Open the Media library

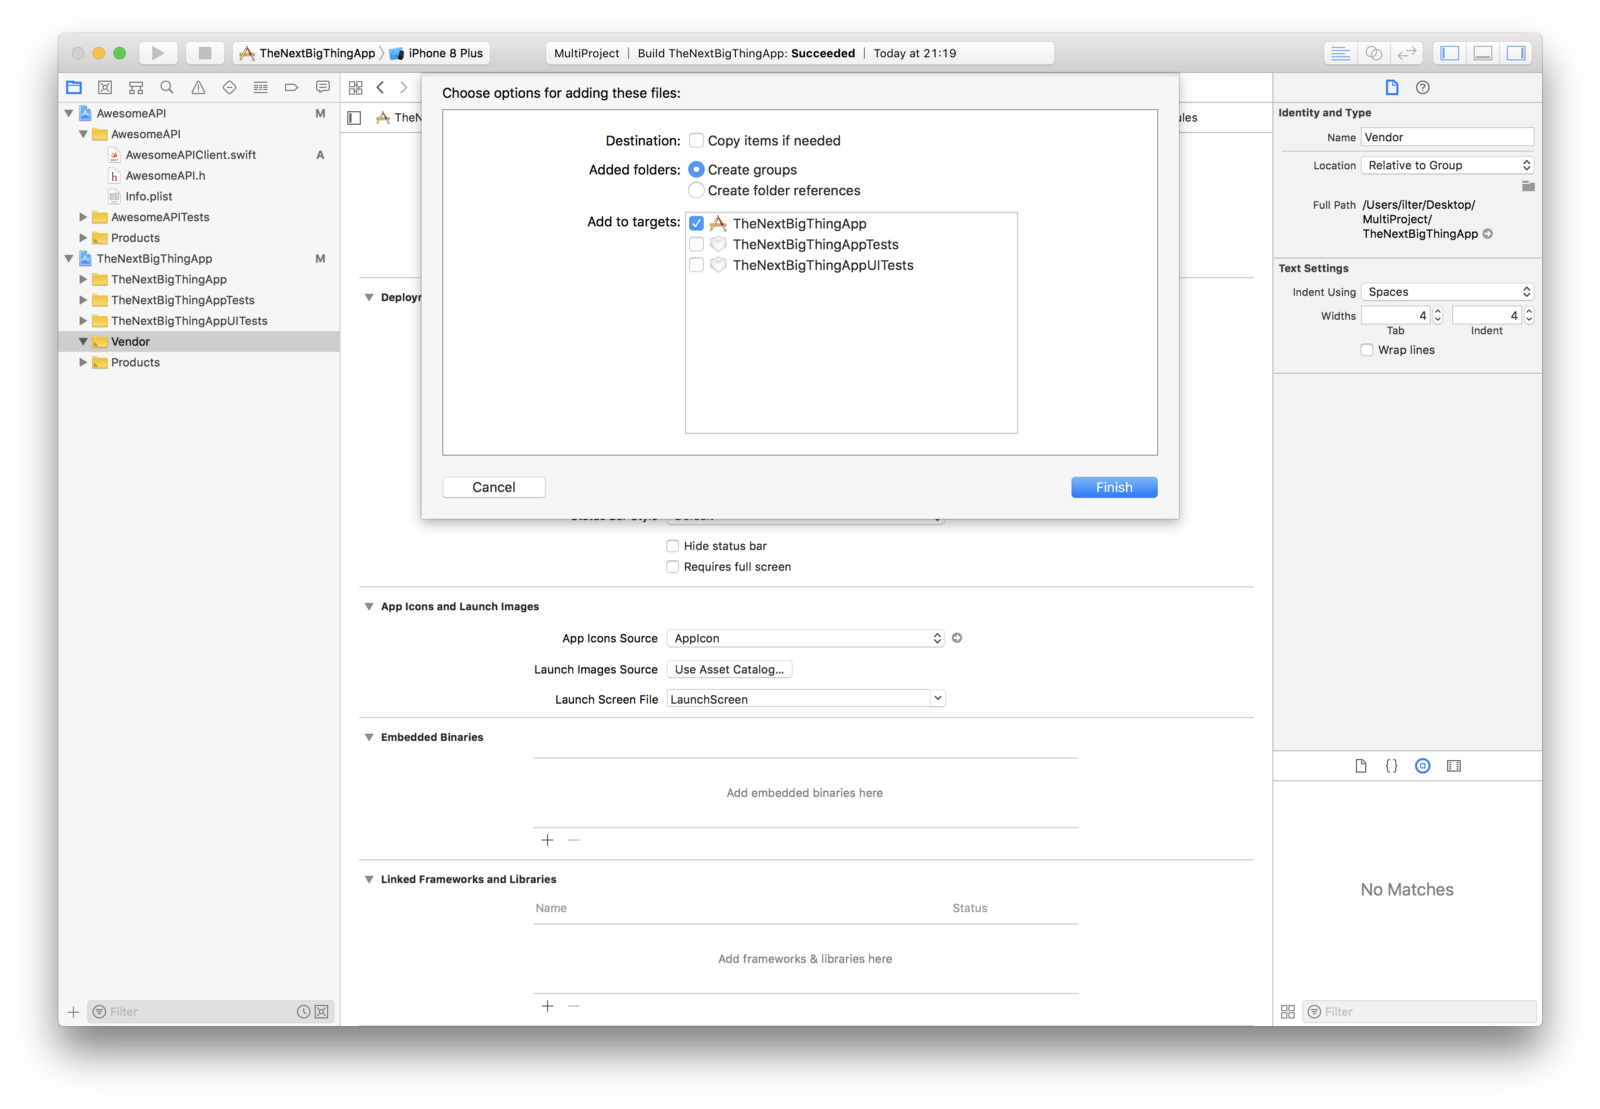(1453, 766)
